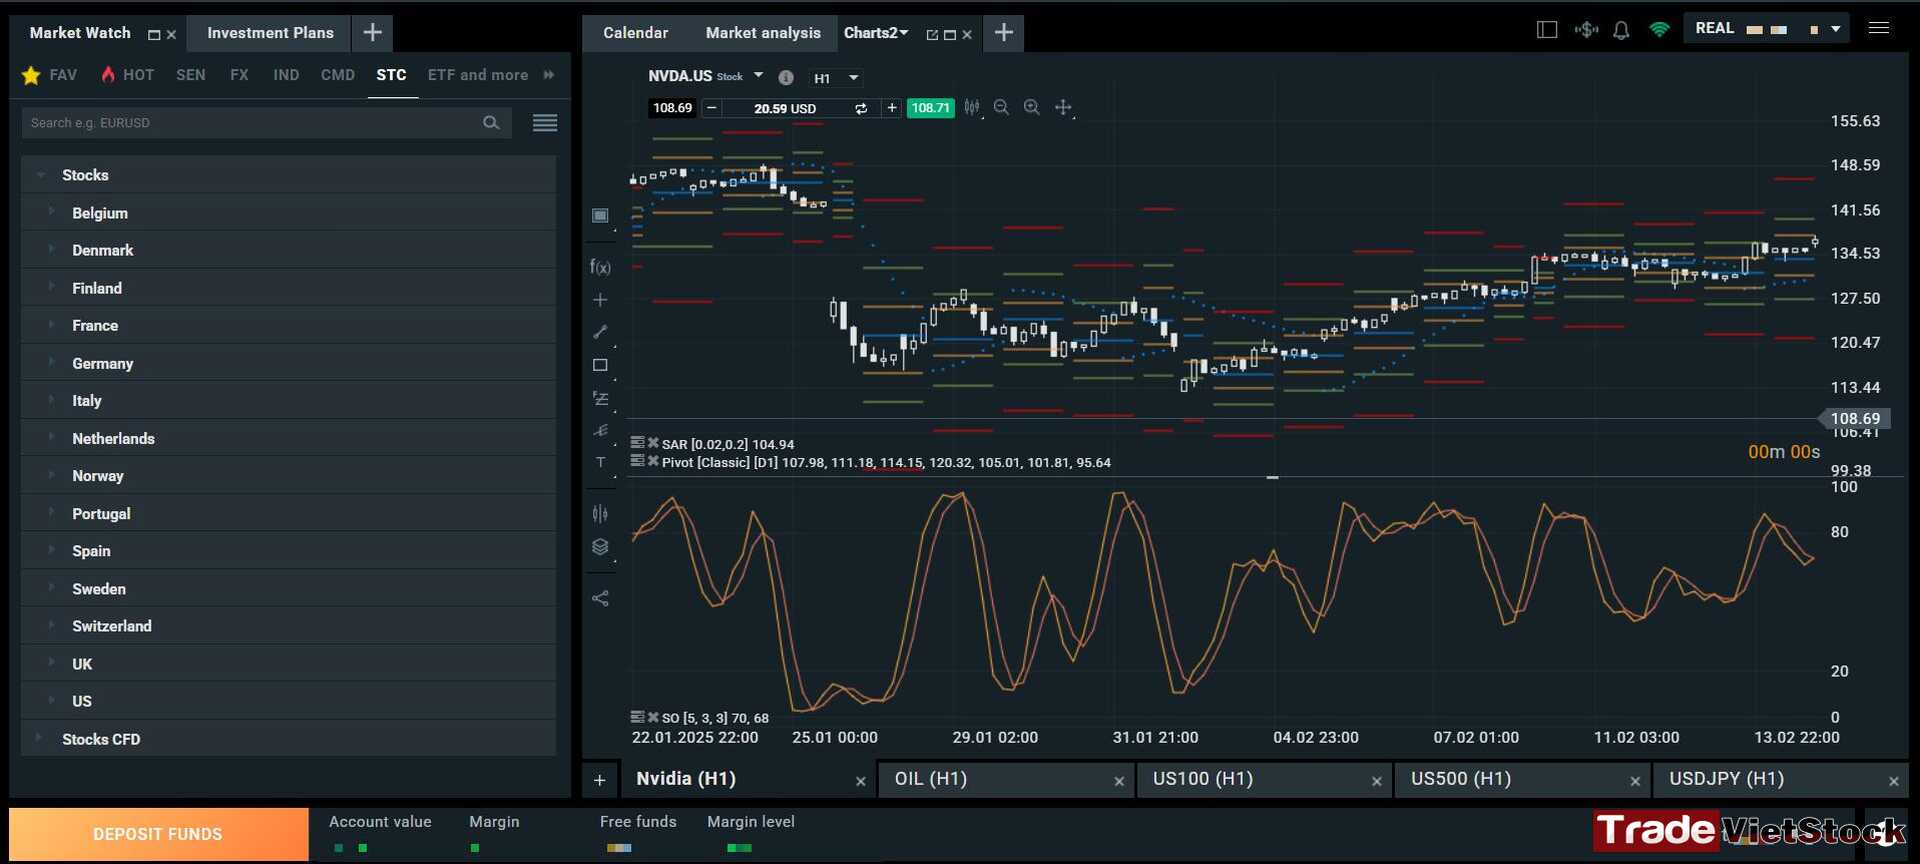Open the Charts2 tab dropdown arrow
The image size is (1920, 864).
pos(904,33)
